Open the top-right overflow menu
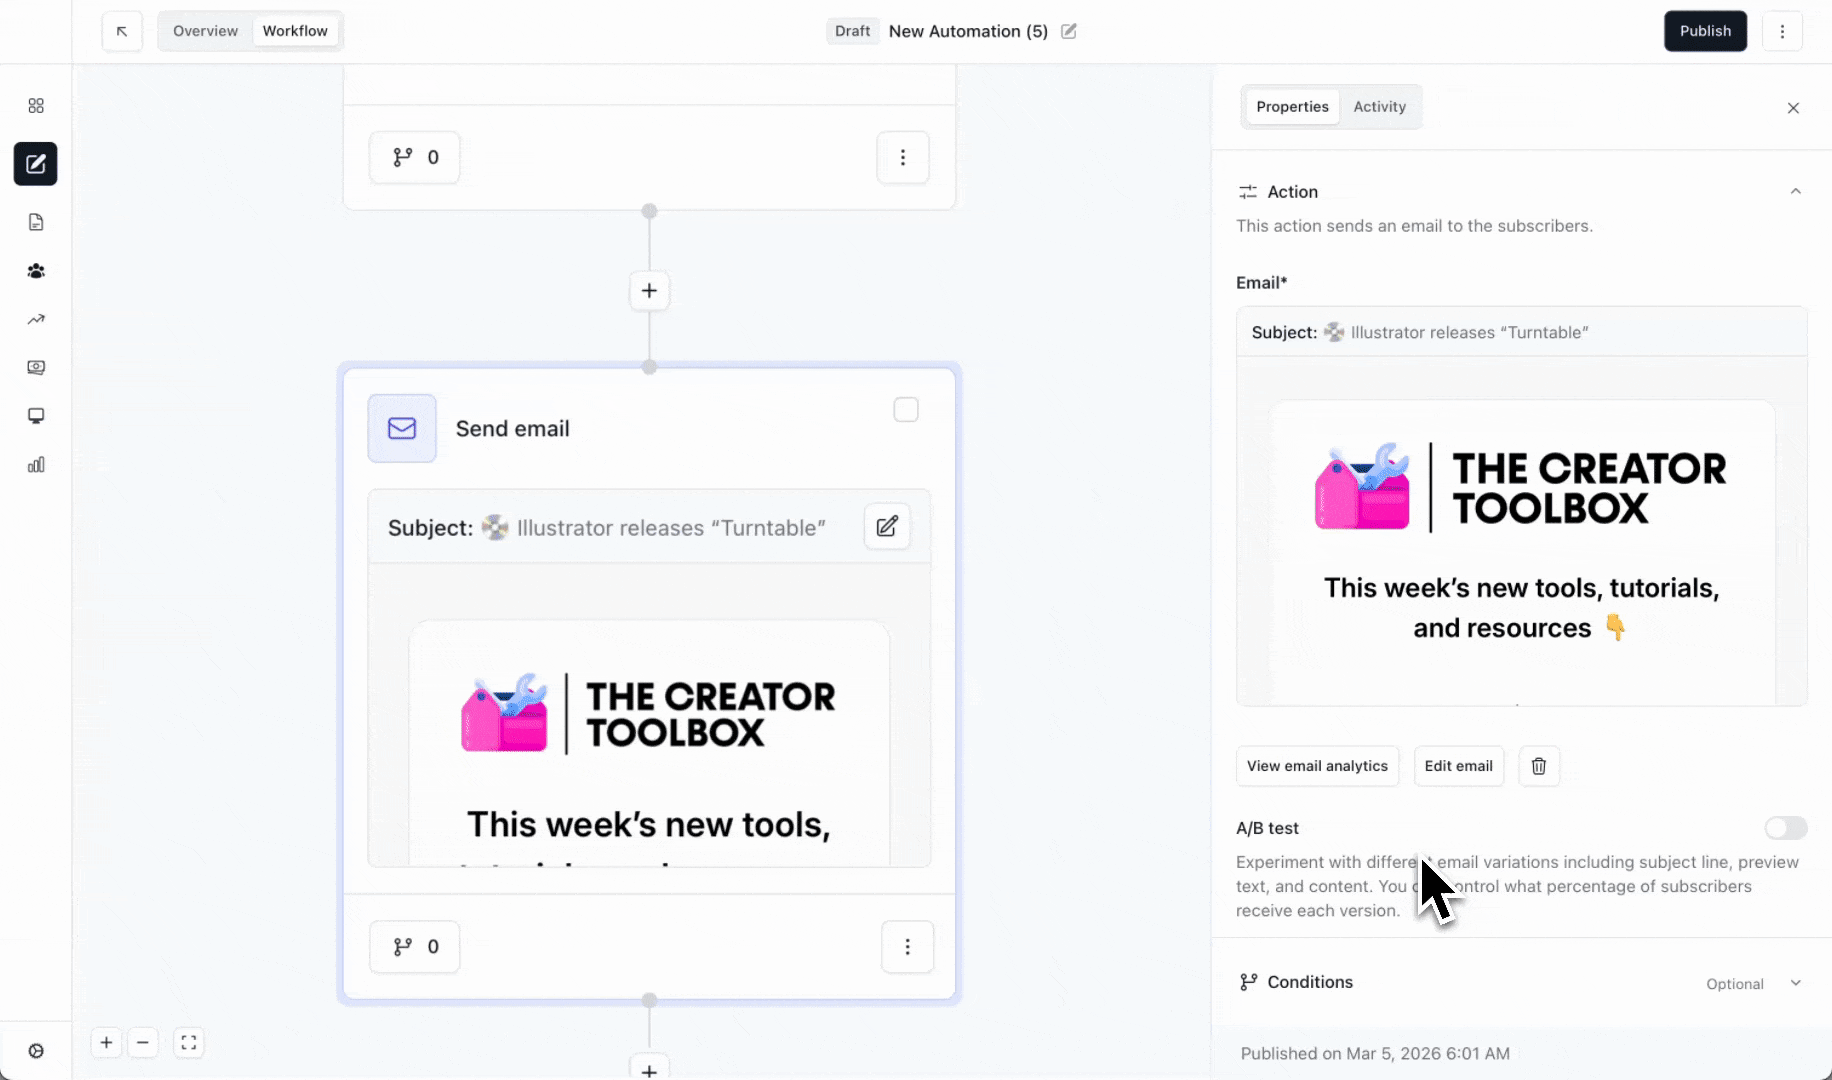 coord(1782,31)
